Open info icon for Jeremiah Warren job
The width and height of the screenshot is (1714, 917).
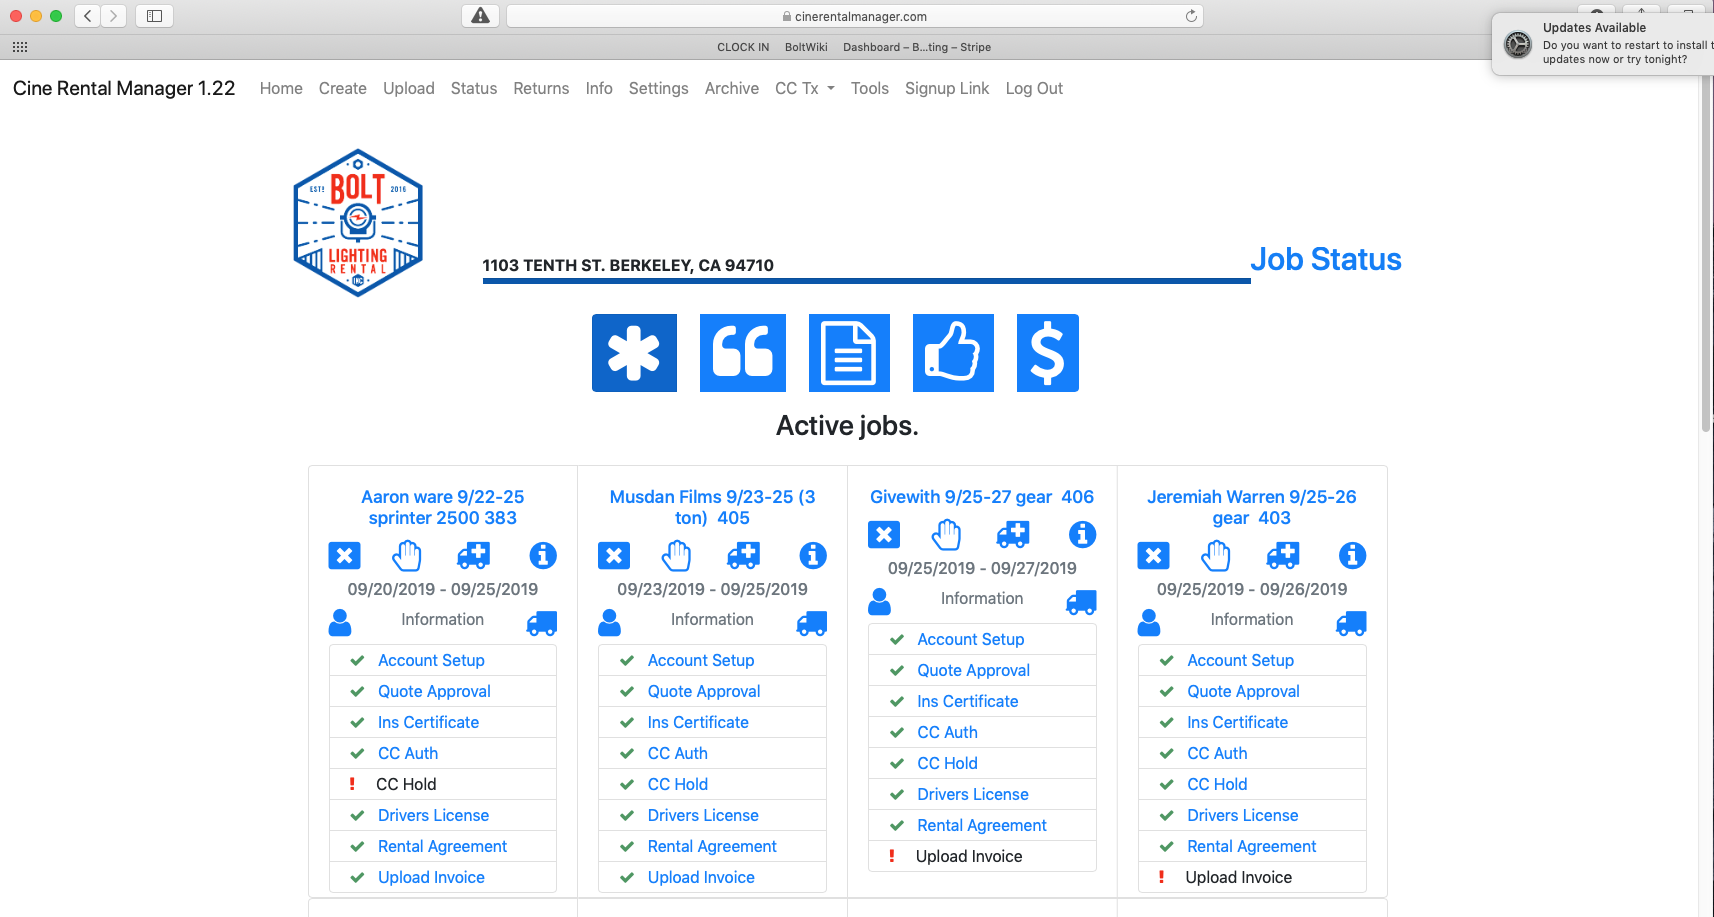click(1352, 556)
